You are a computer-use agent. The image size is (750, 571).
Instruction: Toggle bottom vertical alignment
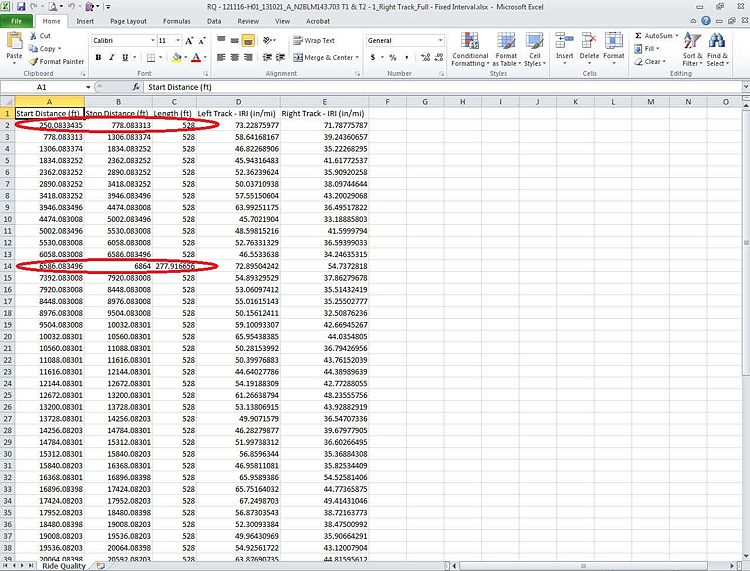[248, 40]
